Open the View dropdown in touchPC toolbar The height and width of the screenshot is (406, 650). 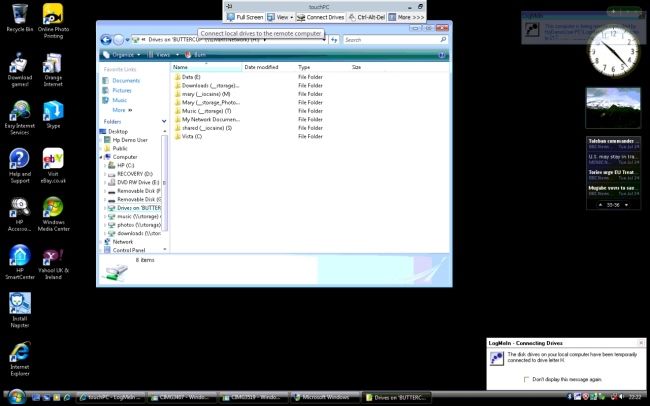[280, 17]
